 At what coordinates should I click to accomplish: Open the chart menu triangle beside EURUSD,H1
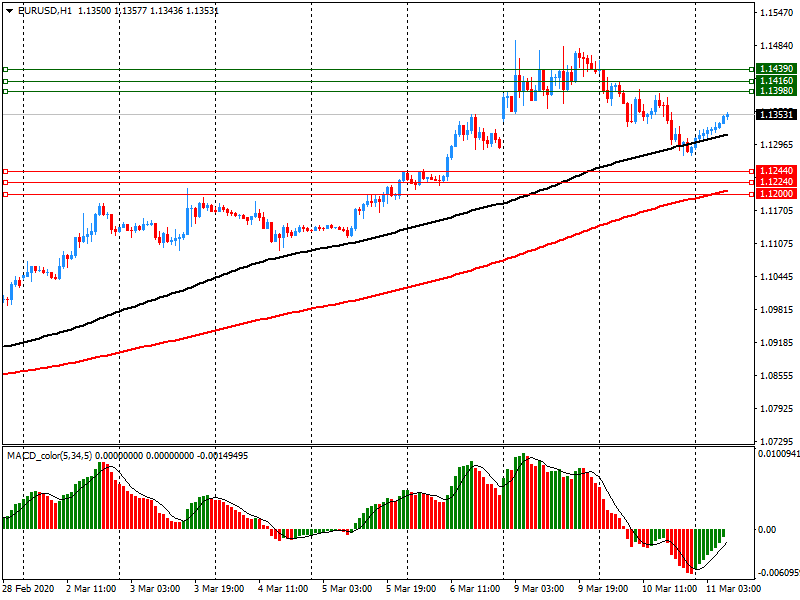9,10
